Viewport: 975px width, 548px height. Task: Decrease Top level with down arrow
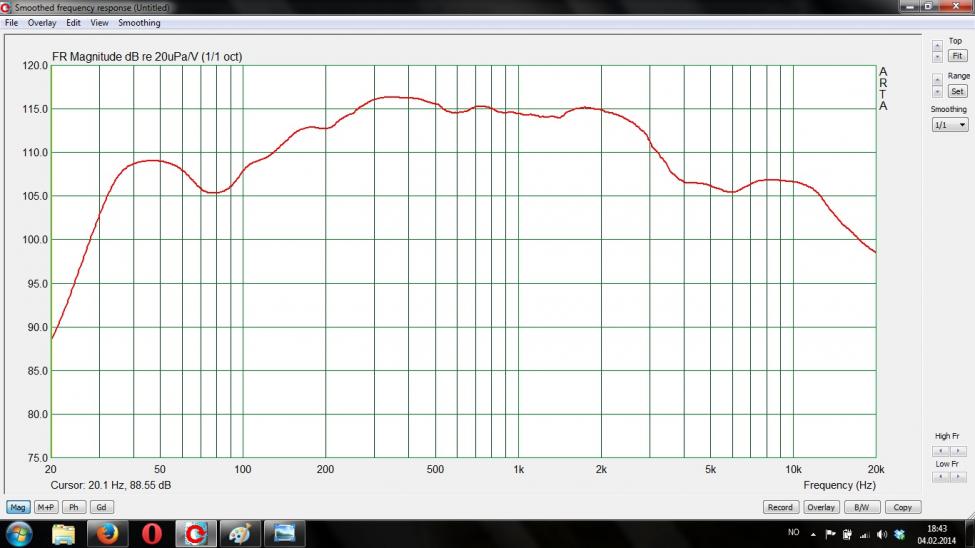click(x=937, y=57)
